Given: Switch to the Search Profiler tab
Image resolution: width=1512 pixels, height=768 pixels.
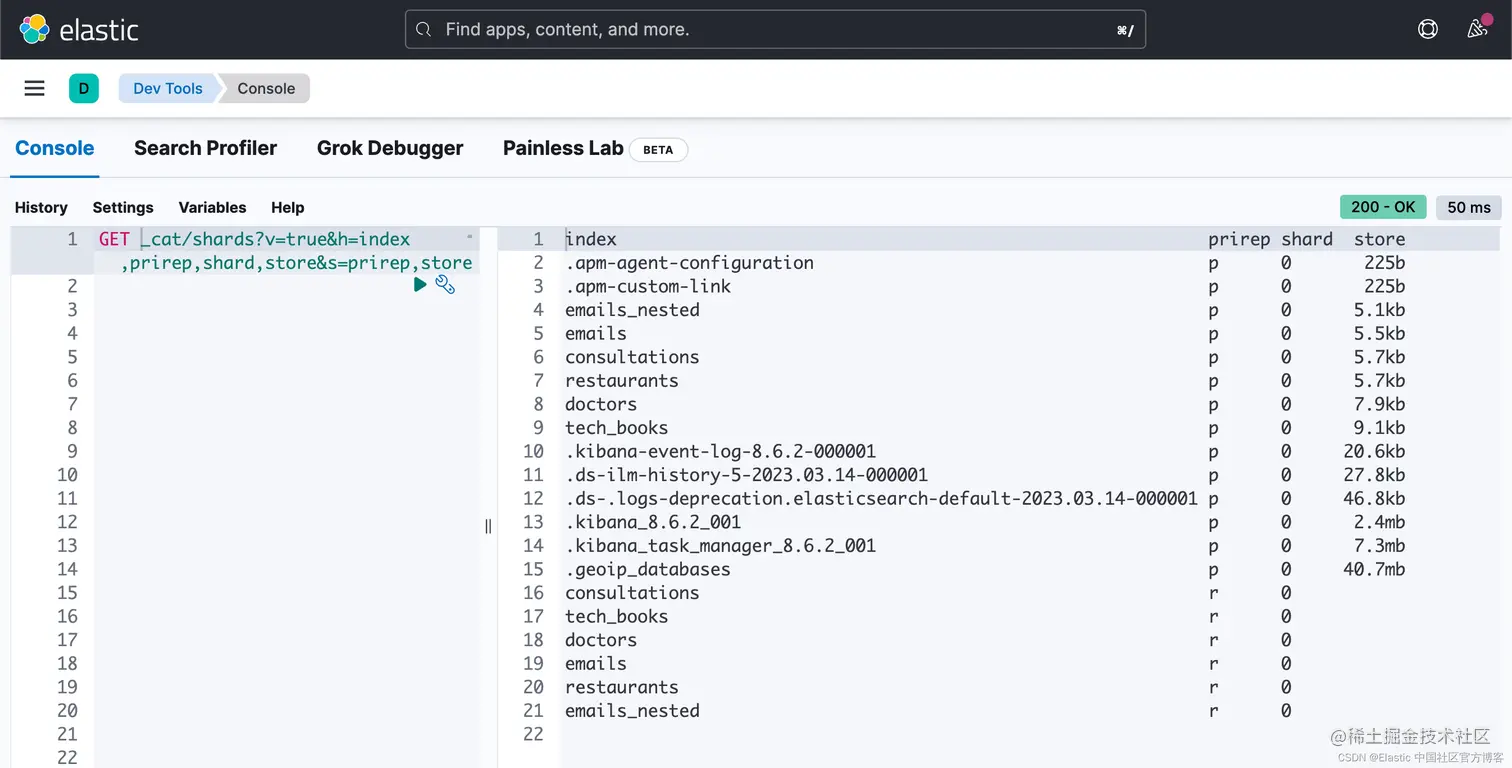Looking at the screenshot, I should tap(205, 148).
